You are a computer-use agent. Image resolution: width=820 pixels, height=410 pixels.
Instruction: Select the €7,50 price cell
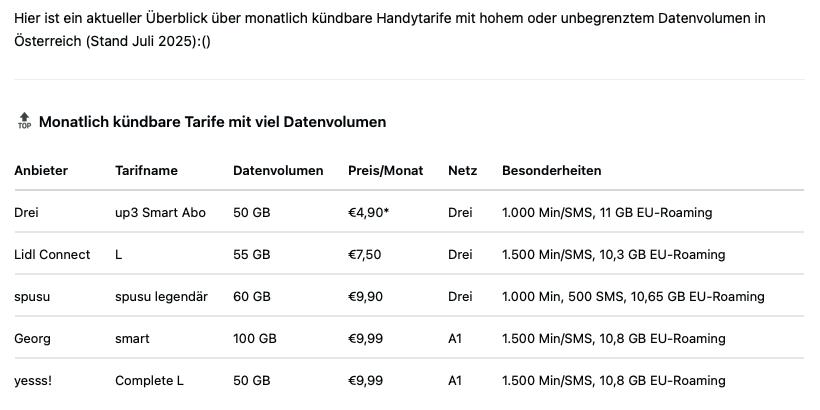(364, 255)
